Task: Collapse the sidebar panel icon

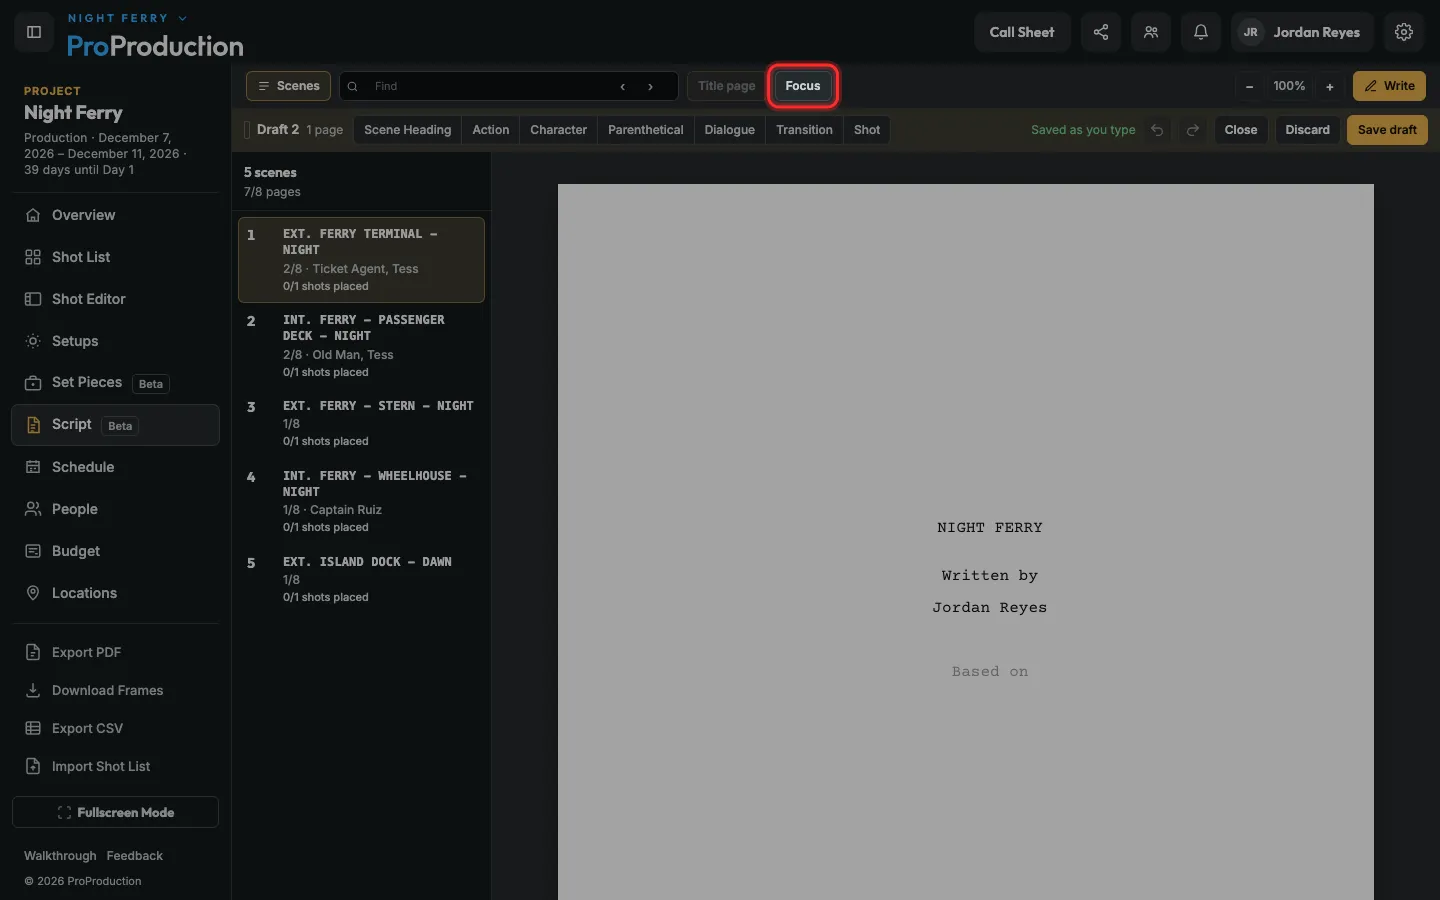Action: pyautogui.click(x=34, y=32)
